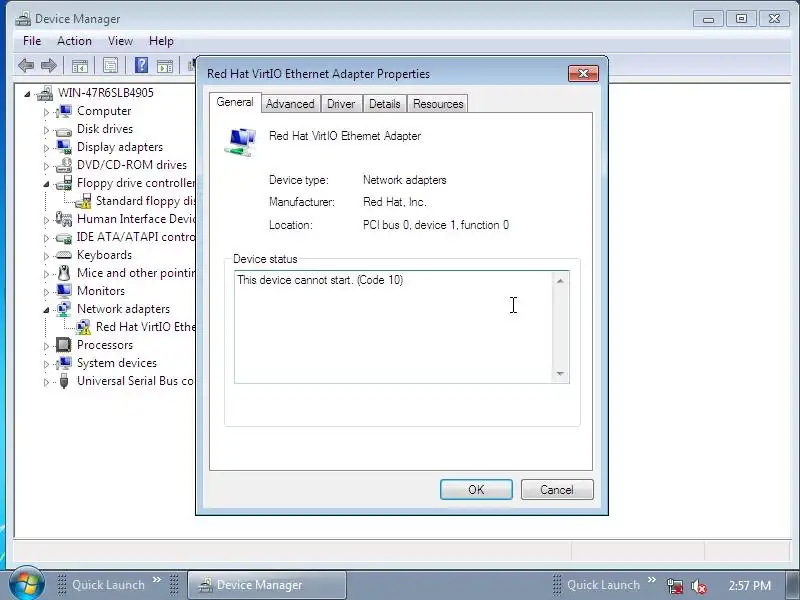Select the Monitors icon
The height and width of the screenshot is (600, 800).
tap(64, 291)
